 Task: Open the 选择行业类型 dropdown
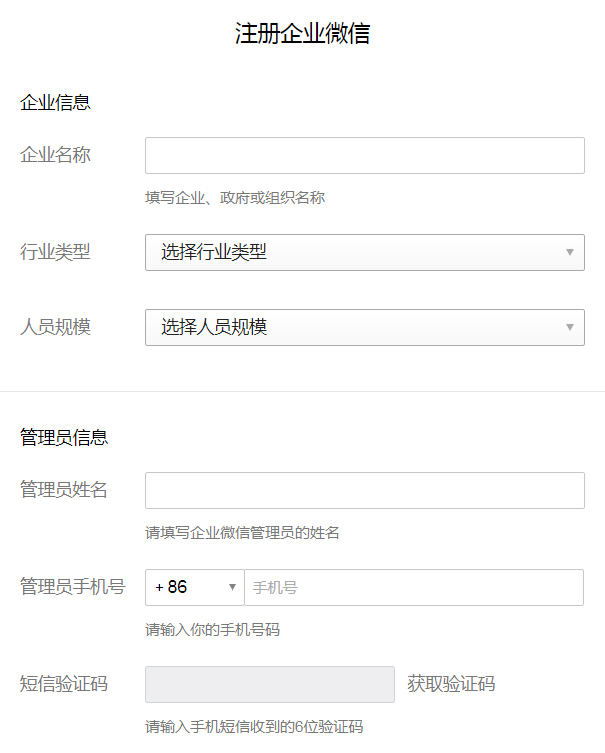pyautogui.click(x=364, y=252)
